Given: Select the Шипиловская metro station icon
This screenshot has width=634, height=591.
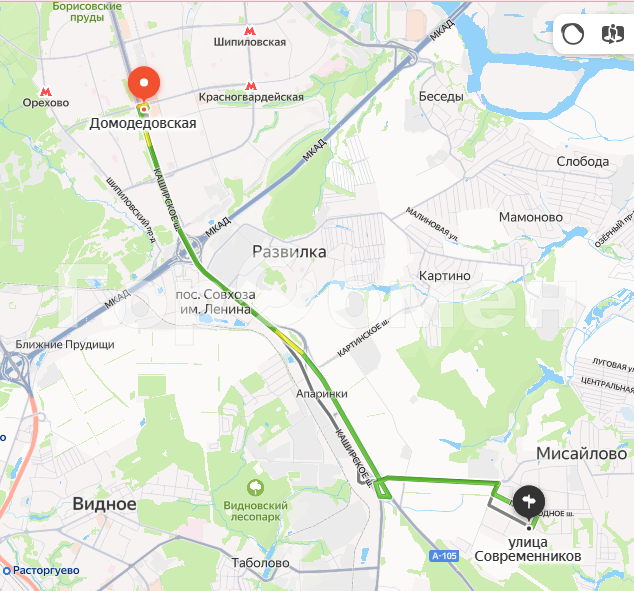Looking at the screenshot, I should [x=250, y=31].
